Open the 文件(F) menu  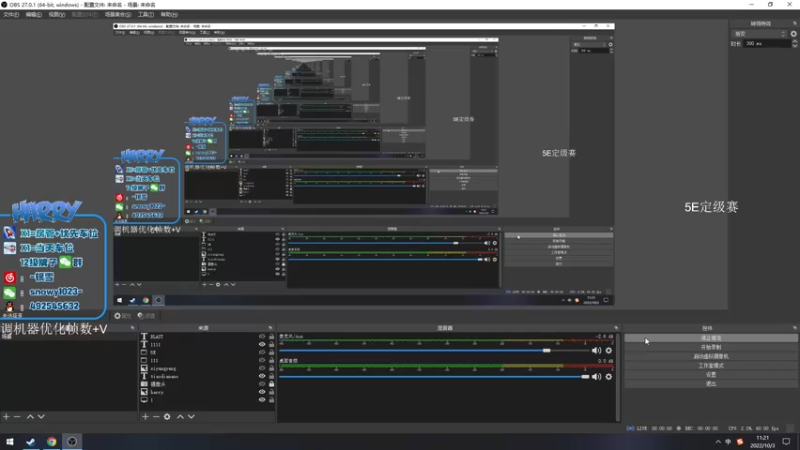(11, 14)
